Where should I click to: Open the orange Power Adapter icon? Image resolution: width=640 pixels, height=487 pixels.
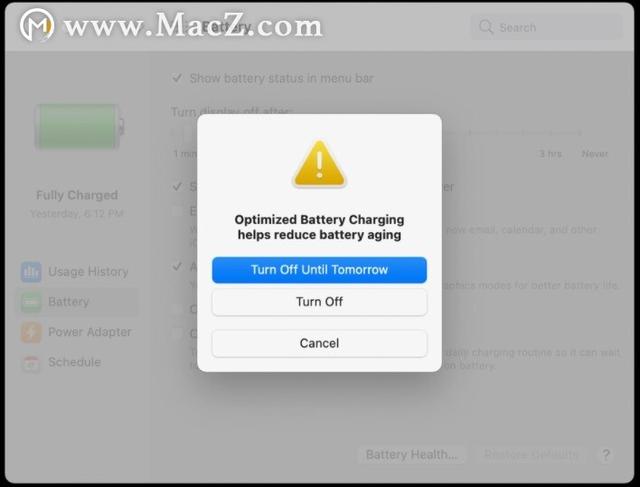31,332
